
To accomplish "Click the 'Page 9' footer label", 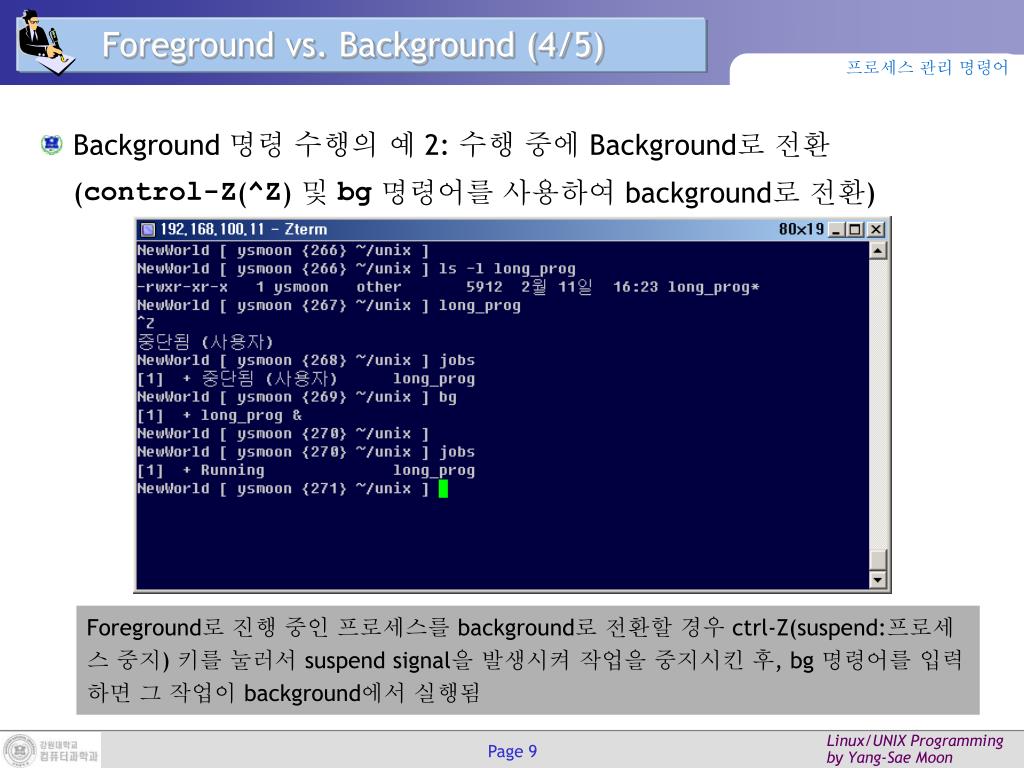I will click(512, 751).
